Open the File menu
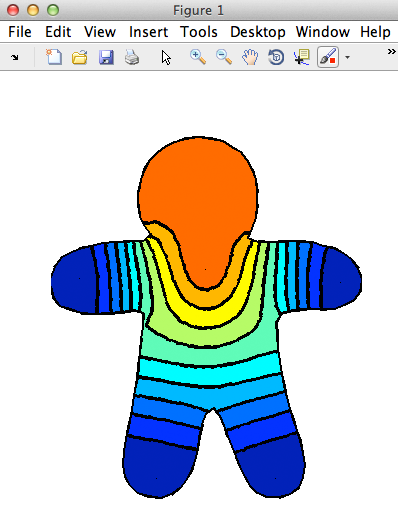 [20, 32]
